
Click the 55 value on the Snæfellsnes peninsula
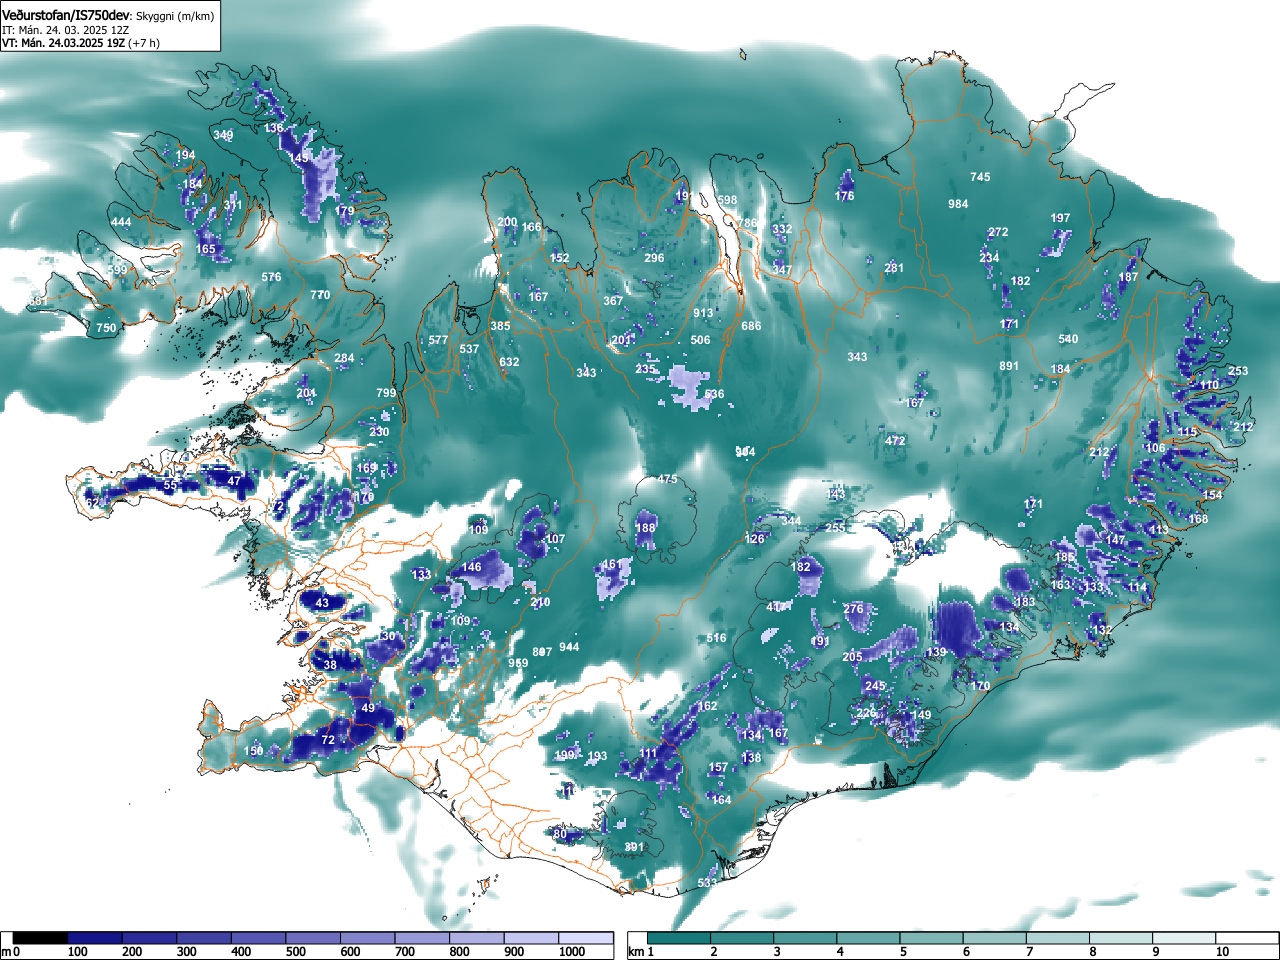click(x=170, y=485)
